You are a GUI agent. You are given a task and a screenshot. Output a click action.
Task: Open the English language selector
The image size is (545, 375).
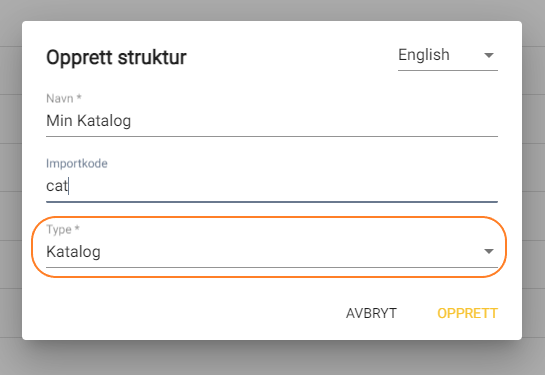coord(448,56)
